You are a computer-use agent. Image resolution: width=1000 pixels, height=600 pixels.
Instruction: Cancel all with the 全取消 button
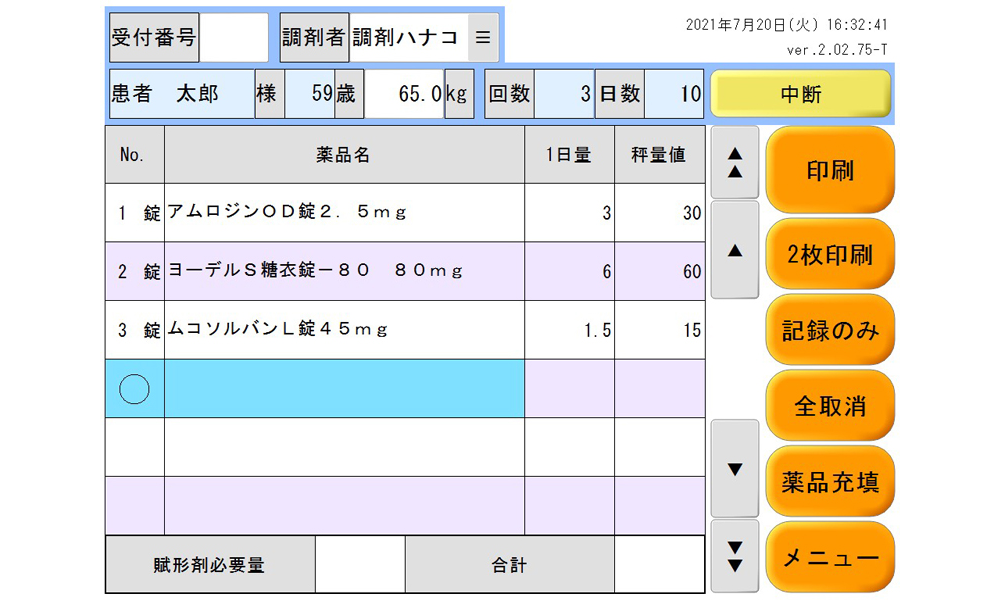830,406
